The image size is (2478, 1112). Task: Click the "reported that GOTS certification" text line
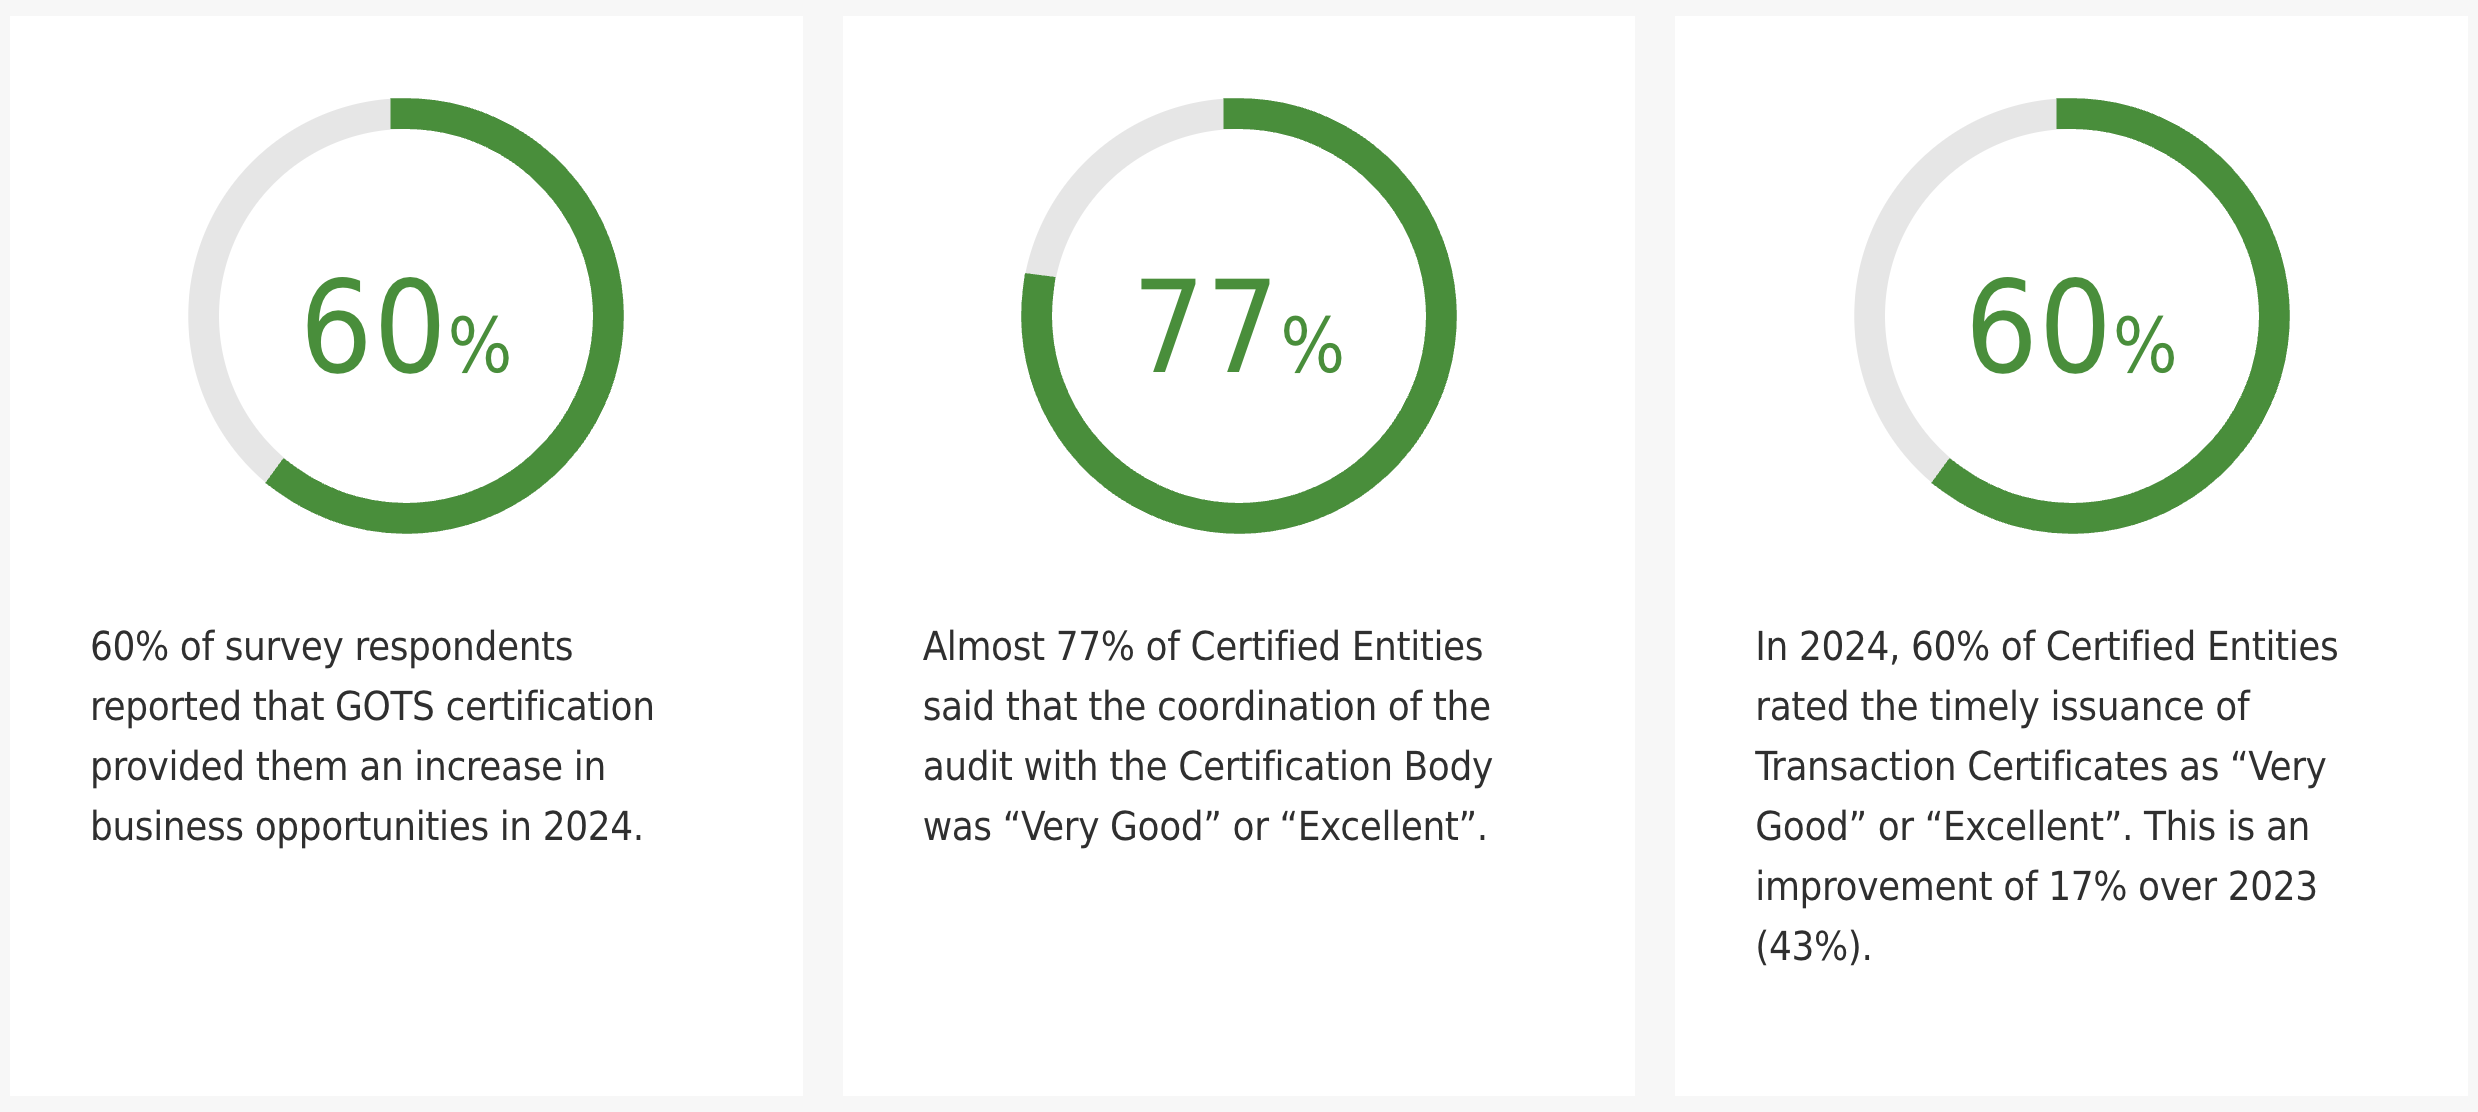coord(372,707)
